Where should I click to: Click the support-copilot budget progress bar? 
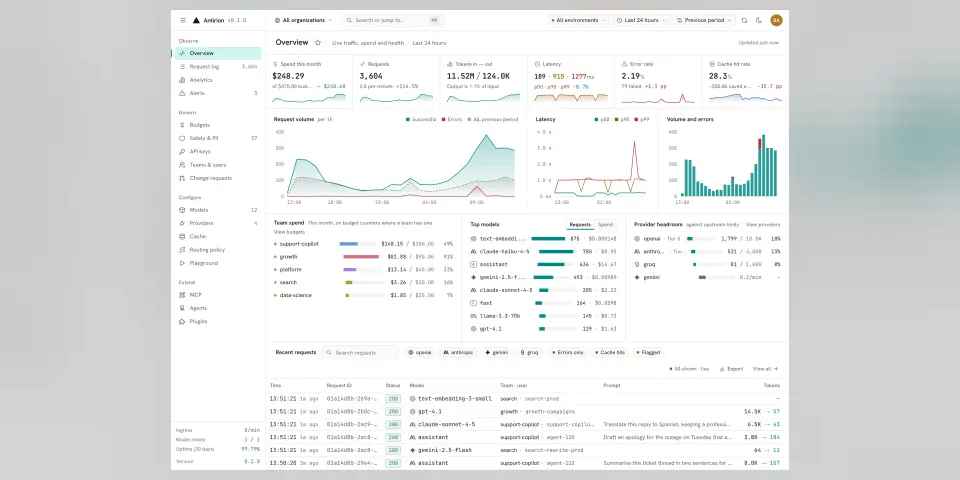point(357,244)
